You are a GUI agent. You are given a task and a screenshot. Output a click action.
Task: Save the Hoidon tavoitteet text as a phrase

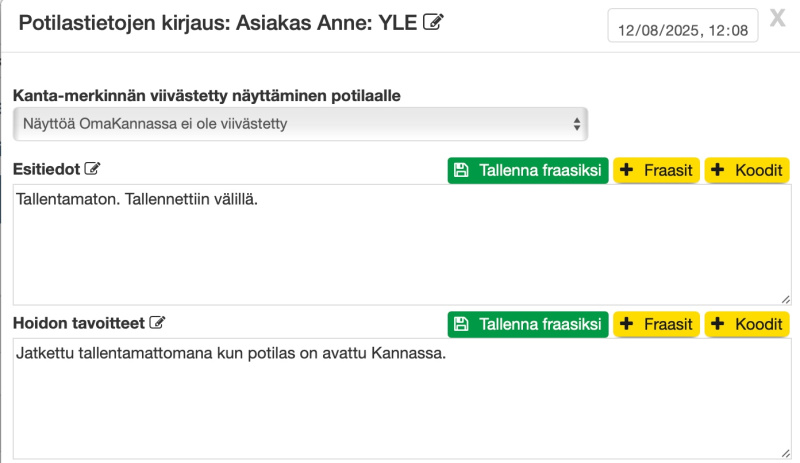point(527,324)
